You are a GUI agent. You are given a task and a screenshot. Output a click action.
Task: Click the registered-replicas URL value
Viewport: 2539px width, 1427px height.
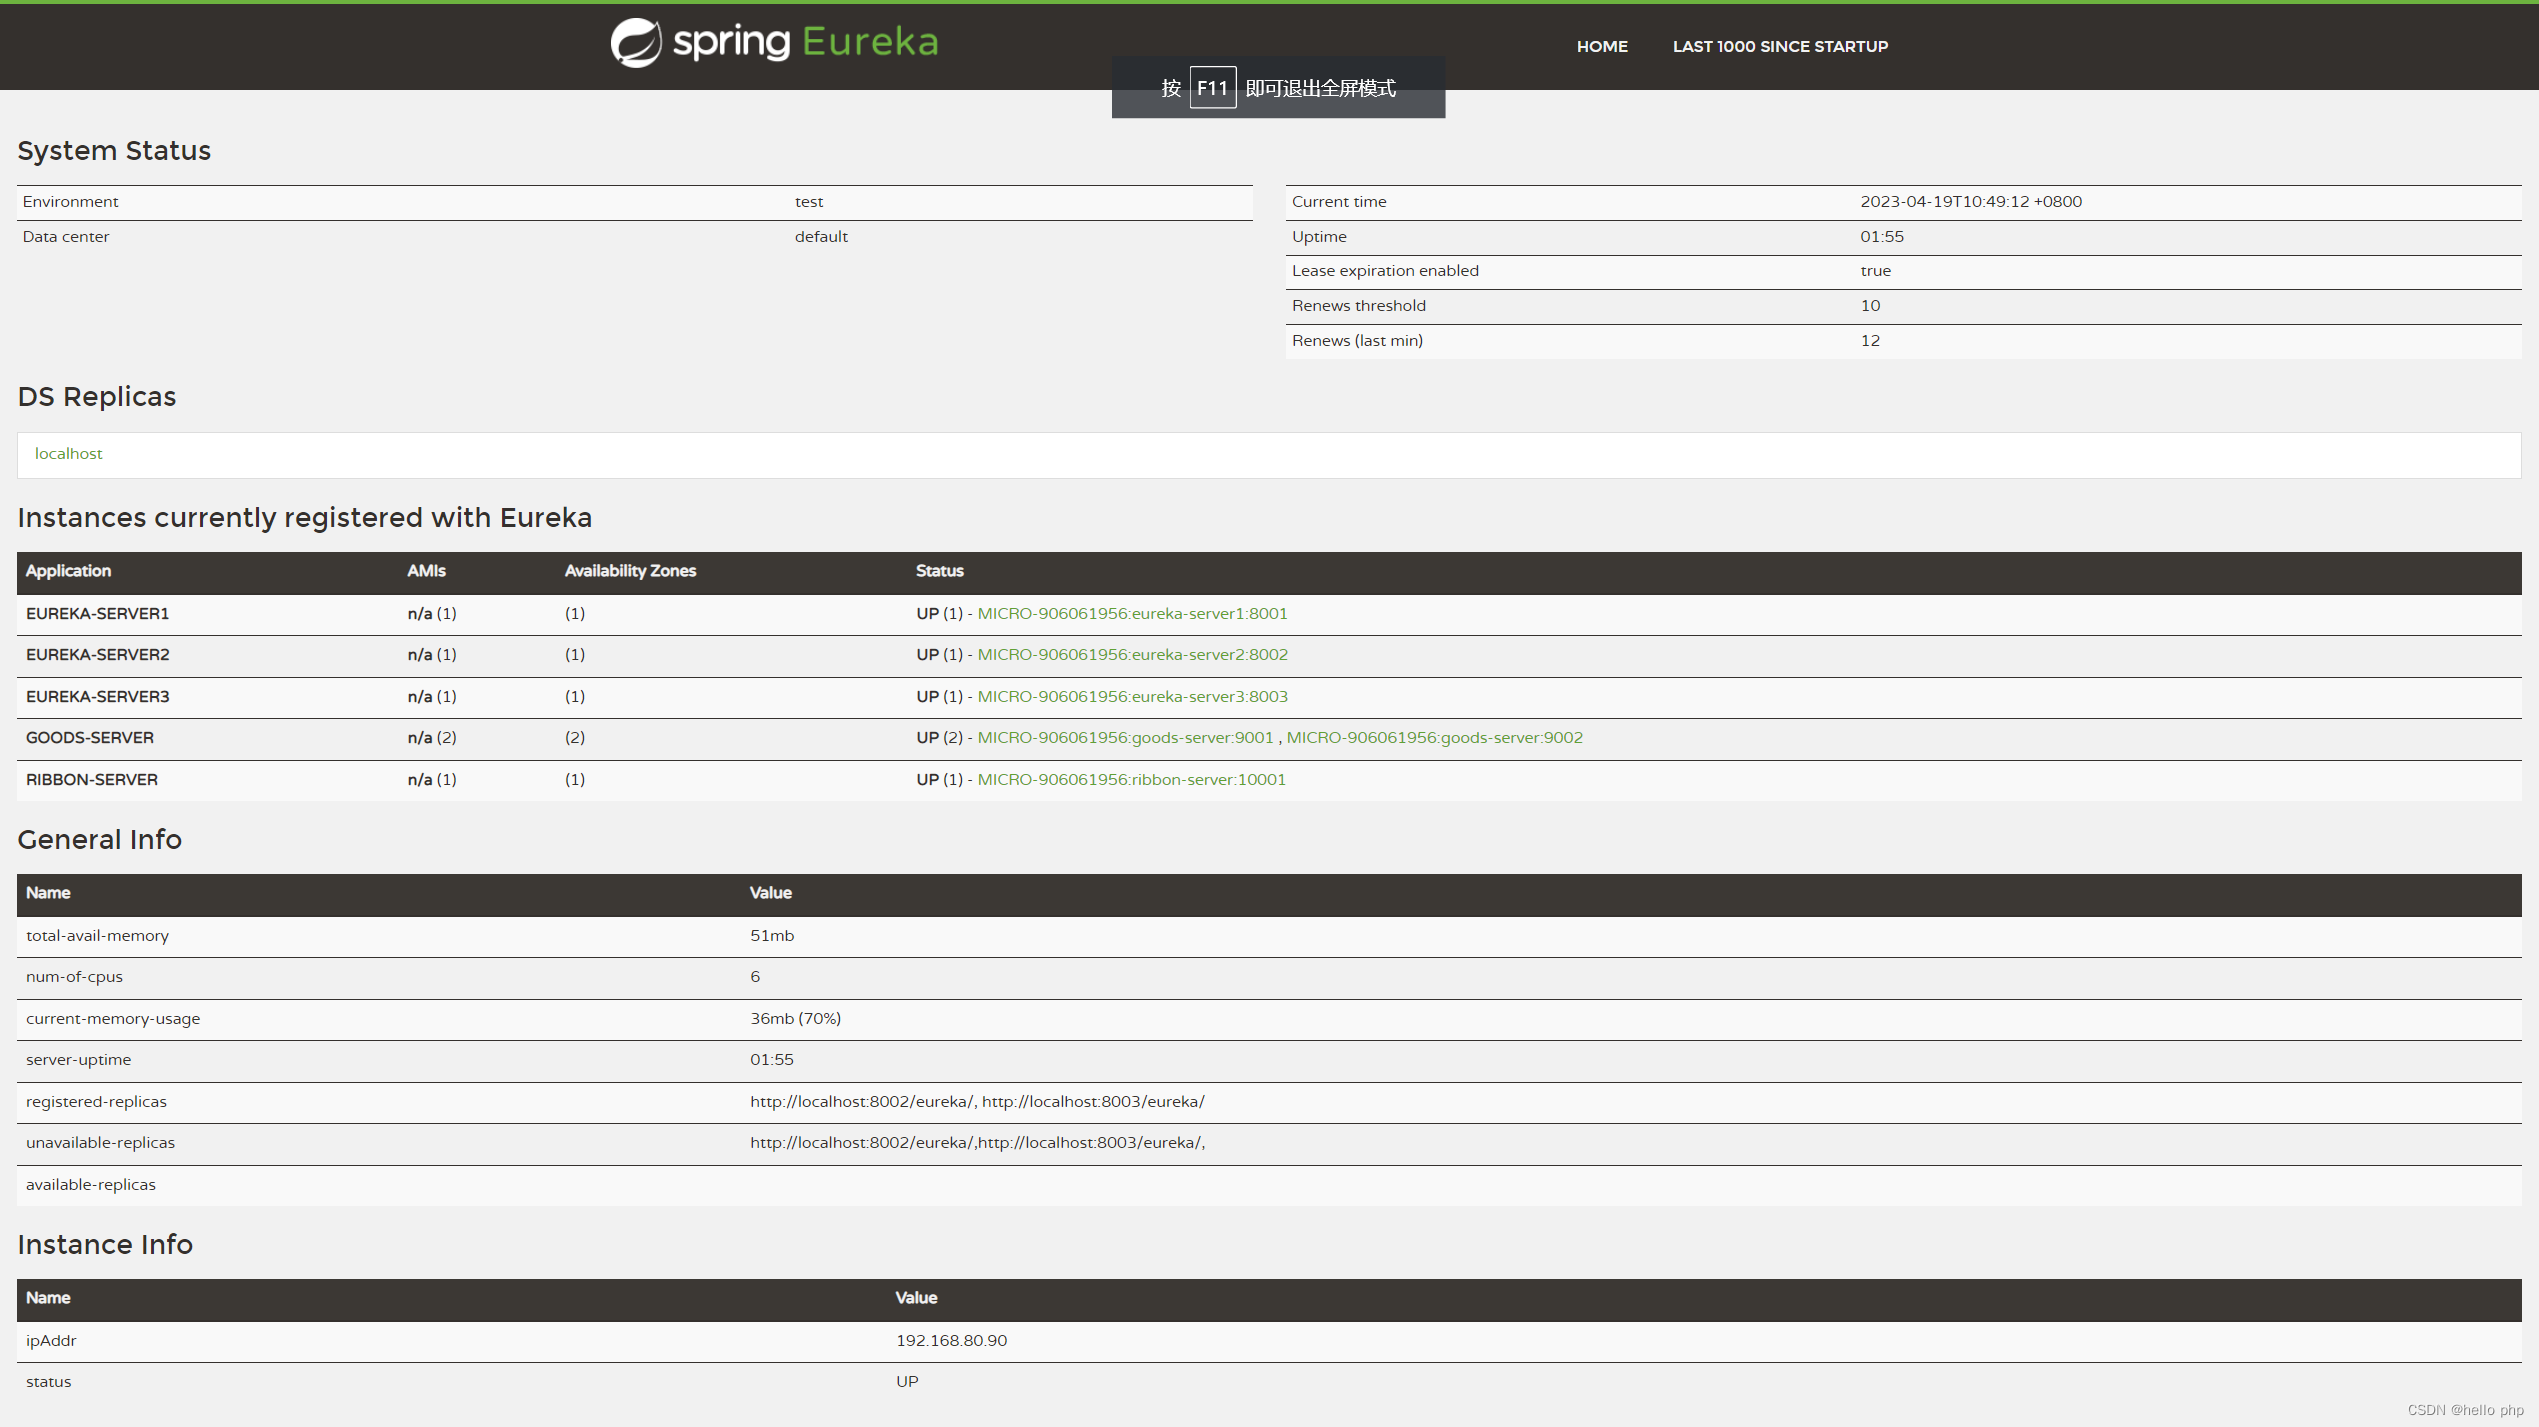coord(977,1102)
